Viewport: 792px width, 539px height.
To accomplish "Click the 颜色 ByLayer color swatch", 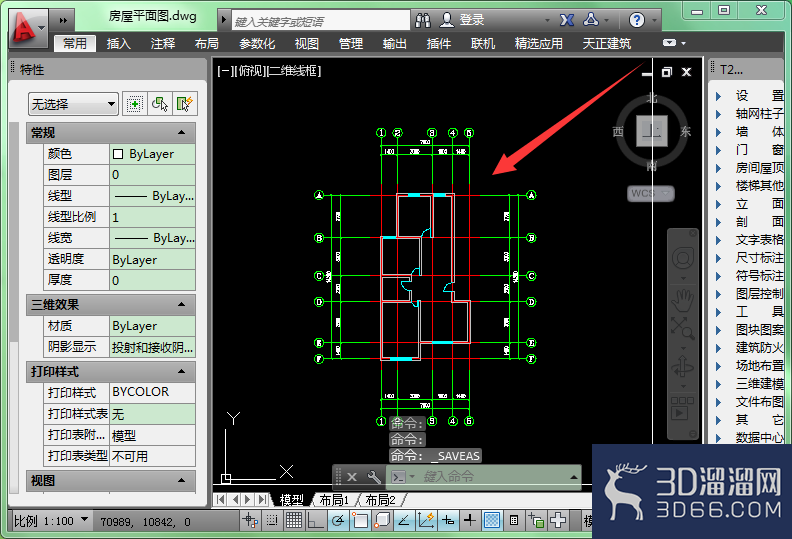I will [x=118, y=154].
